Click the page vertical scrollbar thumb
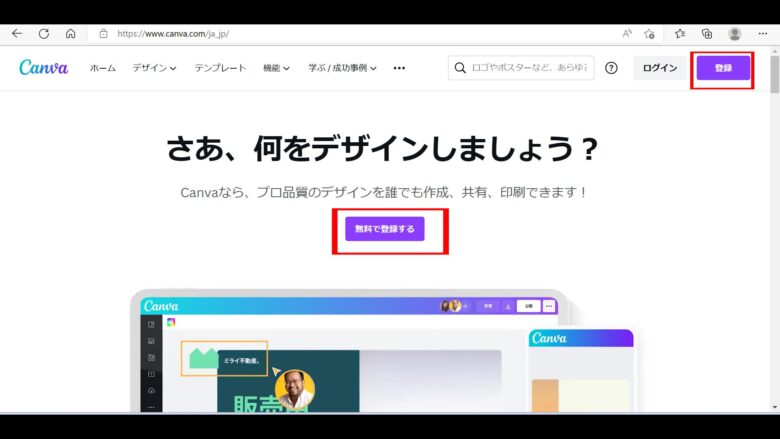Viewport: 780px width, 439px height. point(775,75)
